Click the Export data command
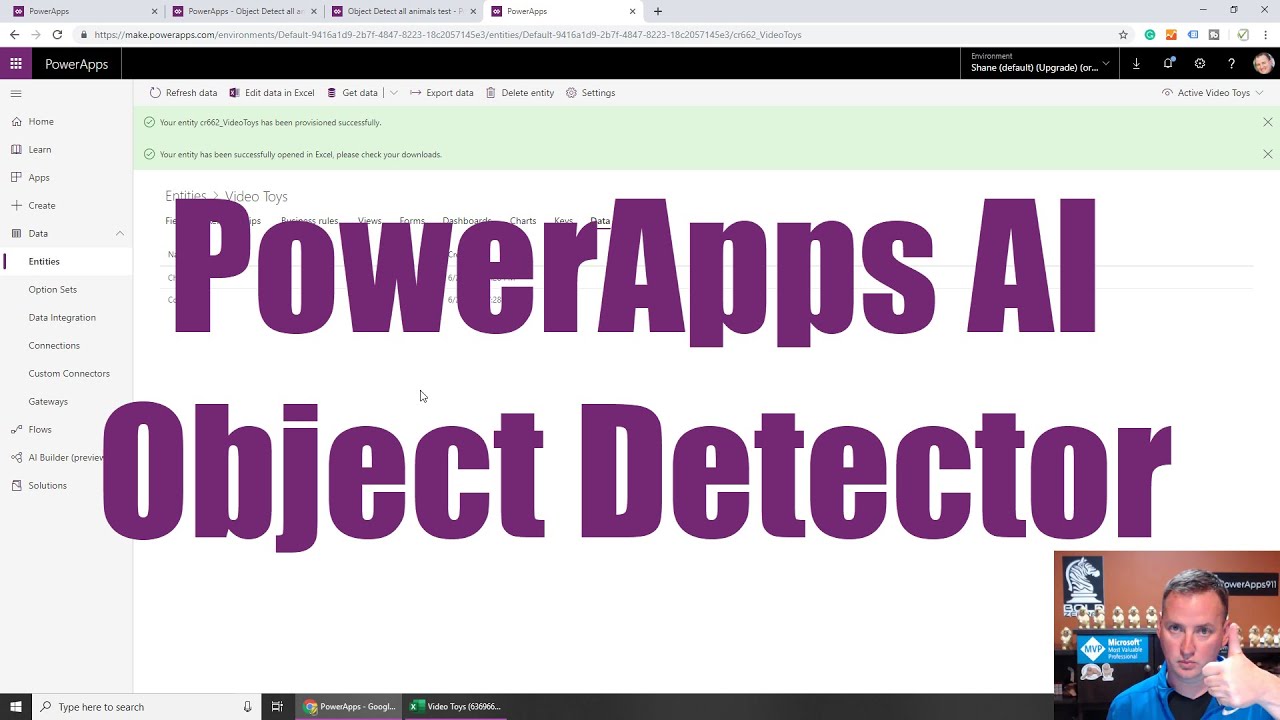1280x720 pixels. pyautogui.click(x=441, y=93)
